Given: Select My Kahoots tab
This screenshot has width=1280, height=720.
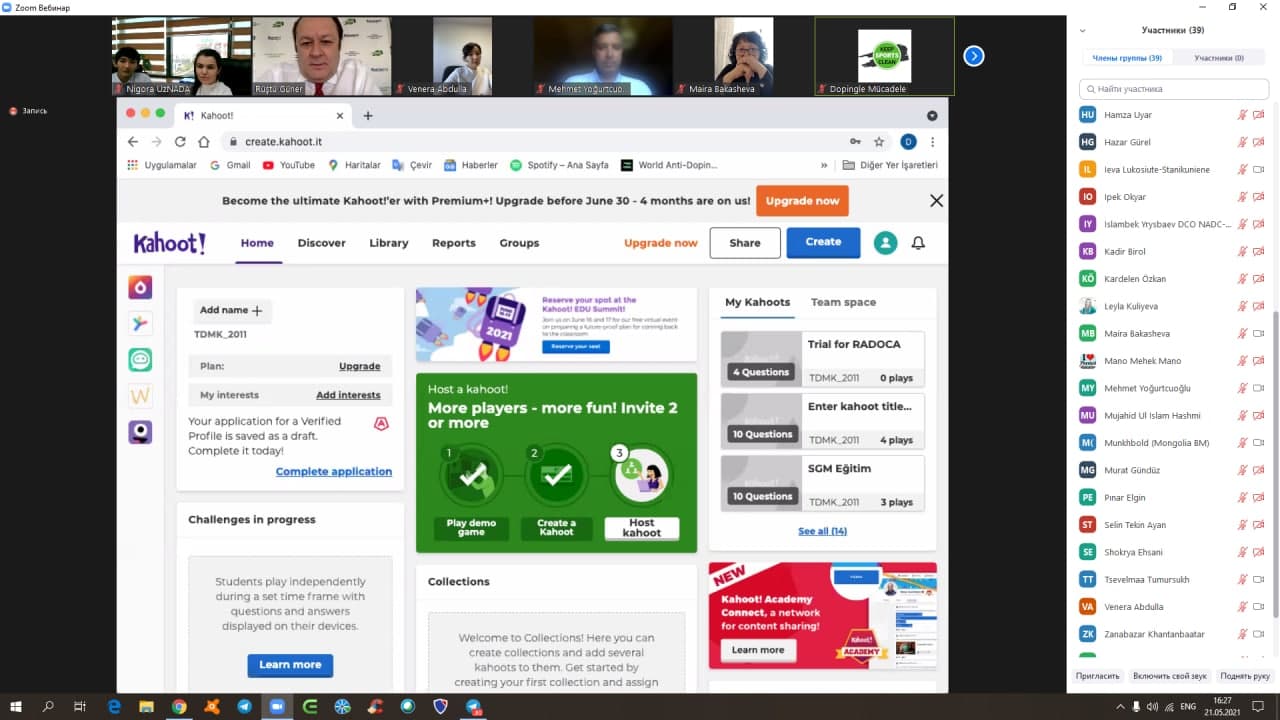Looking at the screenshot, I should pyautogui.click(x=757, y=302).
